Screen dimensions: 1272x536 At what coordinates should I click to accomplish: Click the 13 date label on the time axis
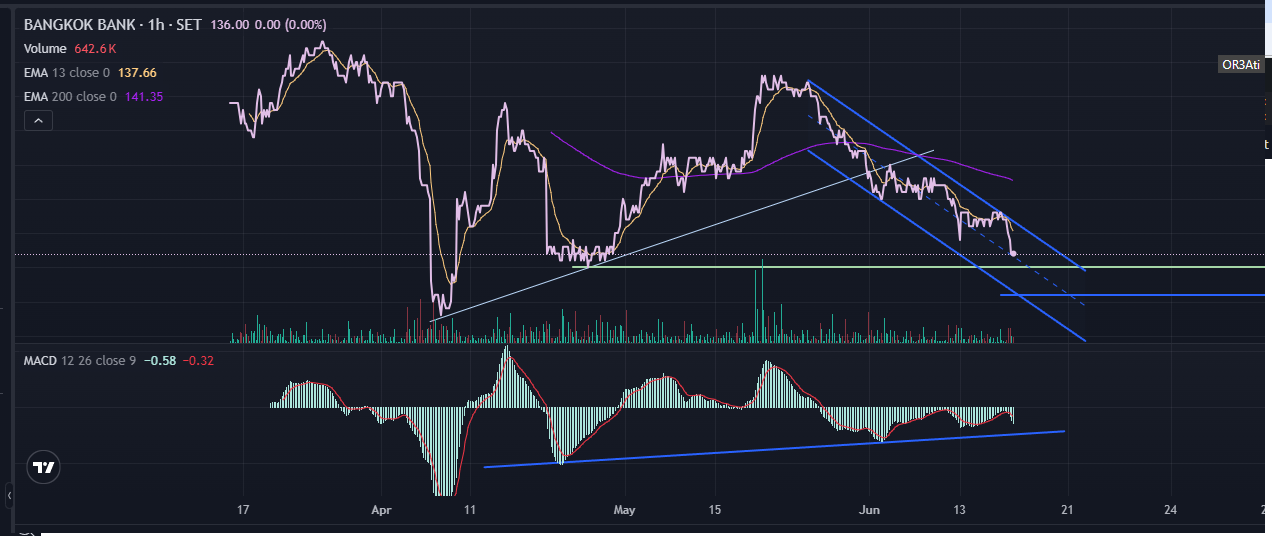click(x=959, y=510)
